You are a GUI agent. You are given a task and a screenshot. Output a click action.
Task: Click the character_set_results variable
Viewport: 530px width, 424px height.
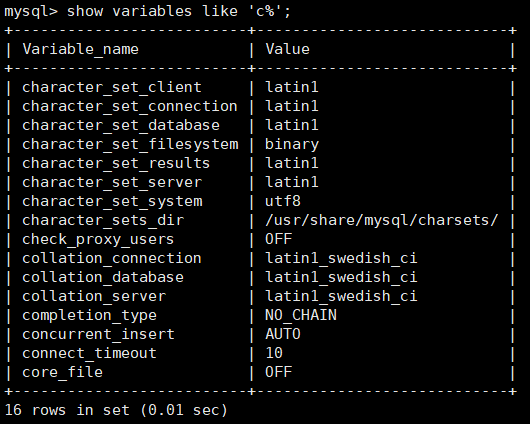(116, 163)
